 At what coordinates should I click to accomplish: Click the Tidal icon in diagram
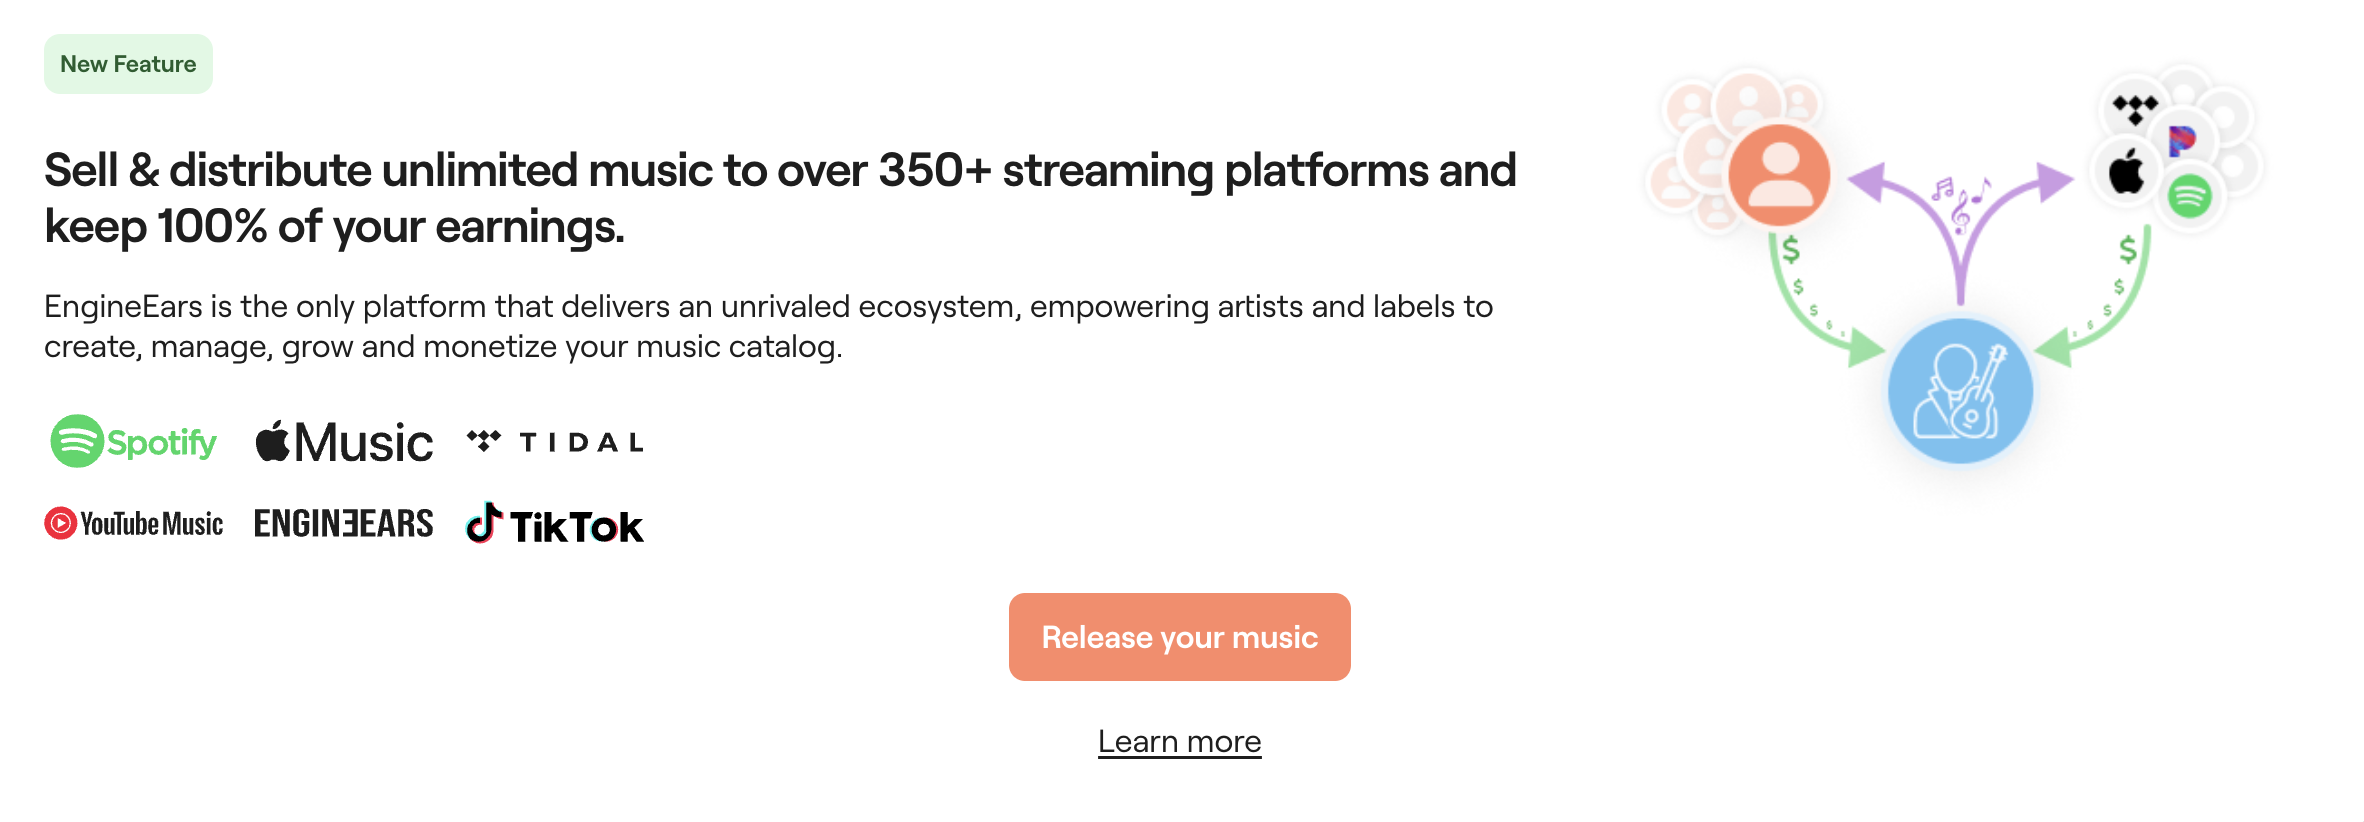2135,108
